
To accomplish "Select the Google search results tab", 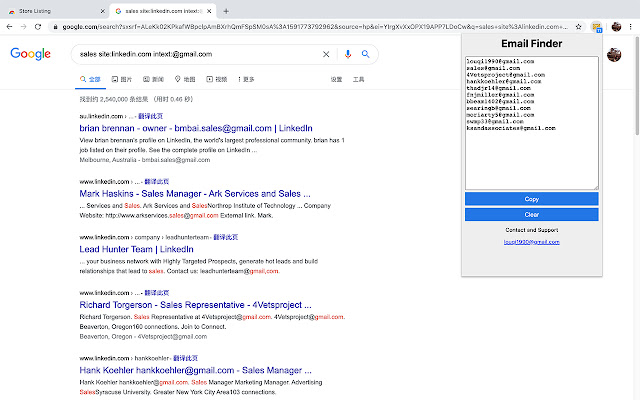I will (x=162, y=11).
